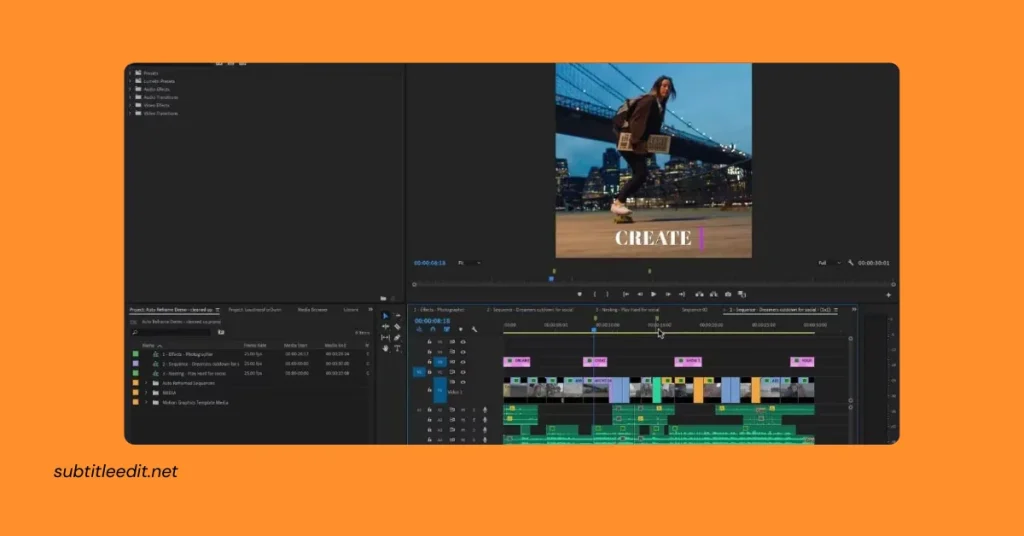This screenshot has height=536, width=1024.
Task: Go to In point in Program Monitor
Action: (x=626, y=294)
